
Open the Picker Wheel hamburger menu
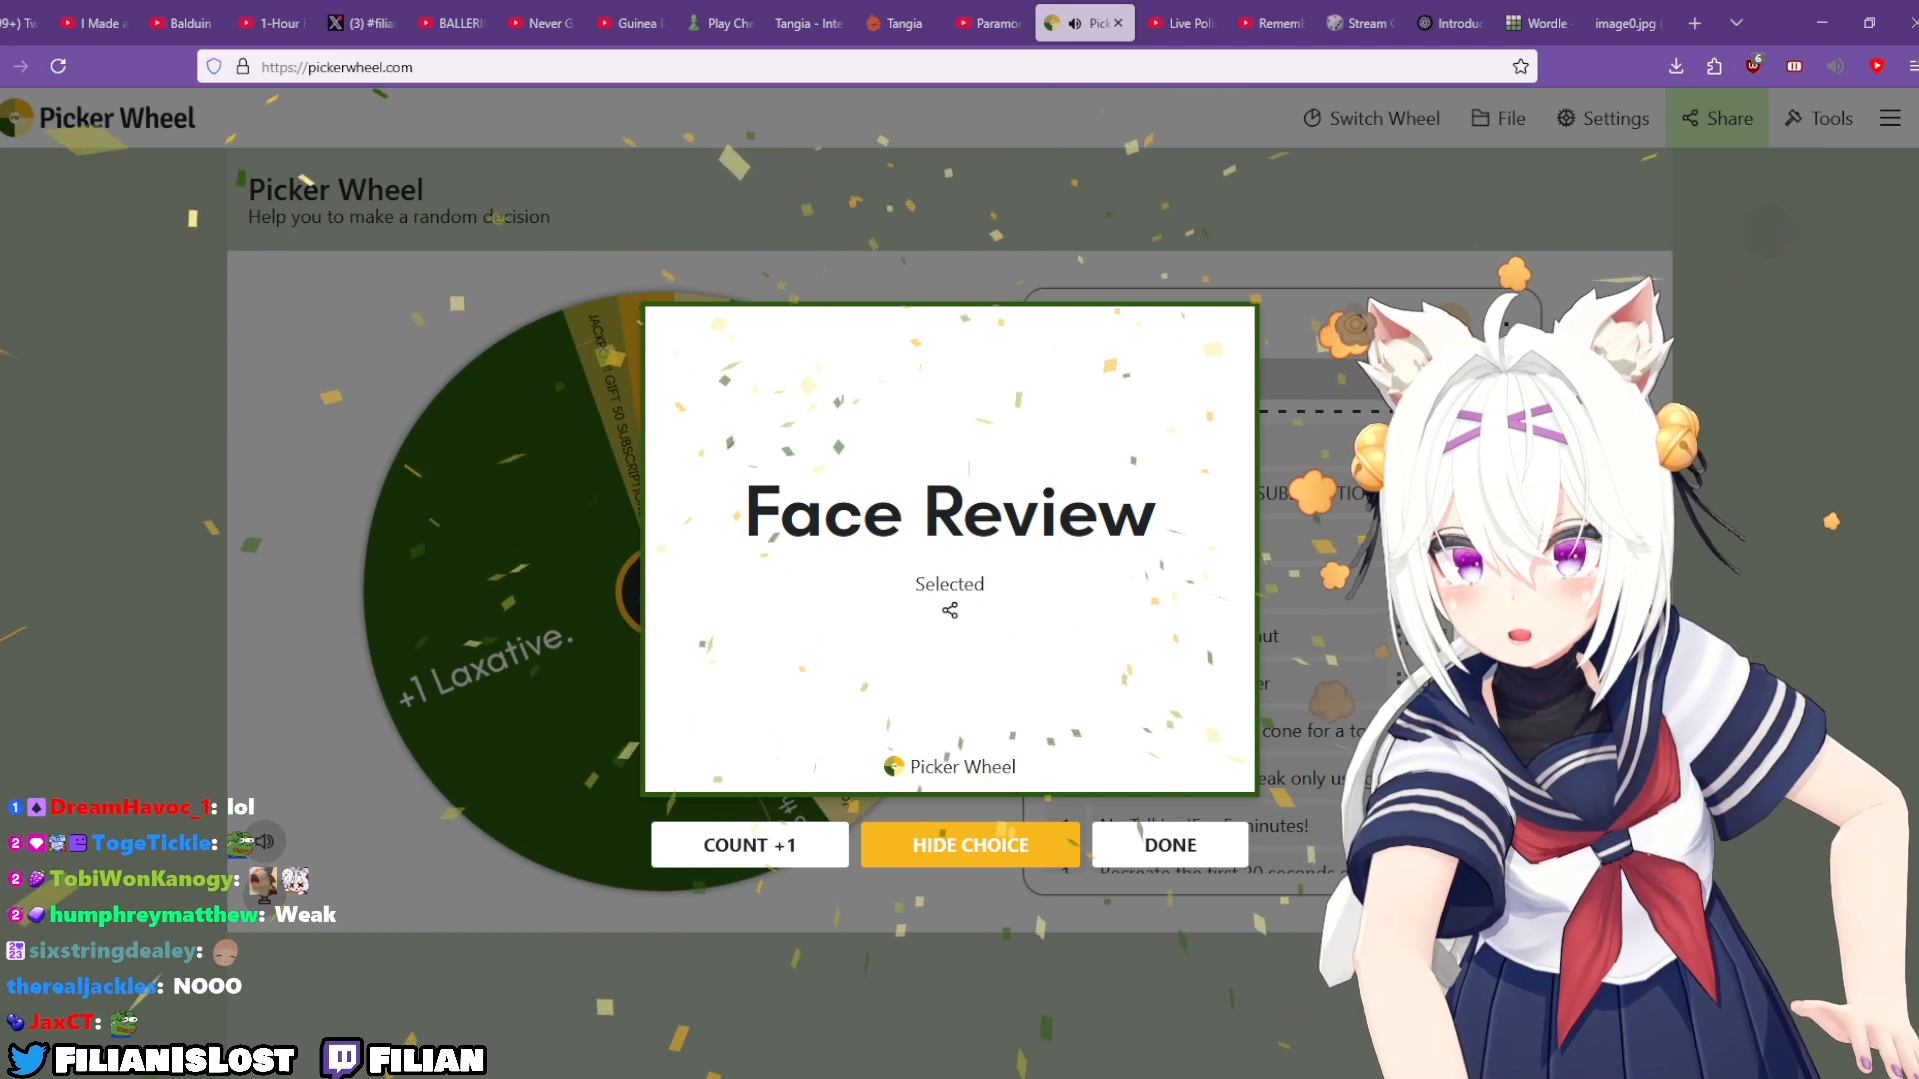pos(1890,118)
